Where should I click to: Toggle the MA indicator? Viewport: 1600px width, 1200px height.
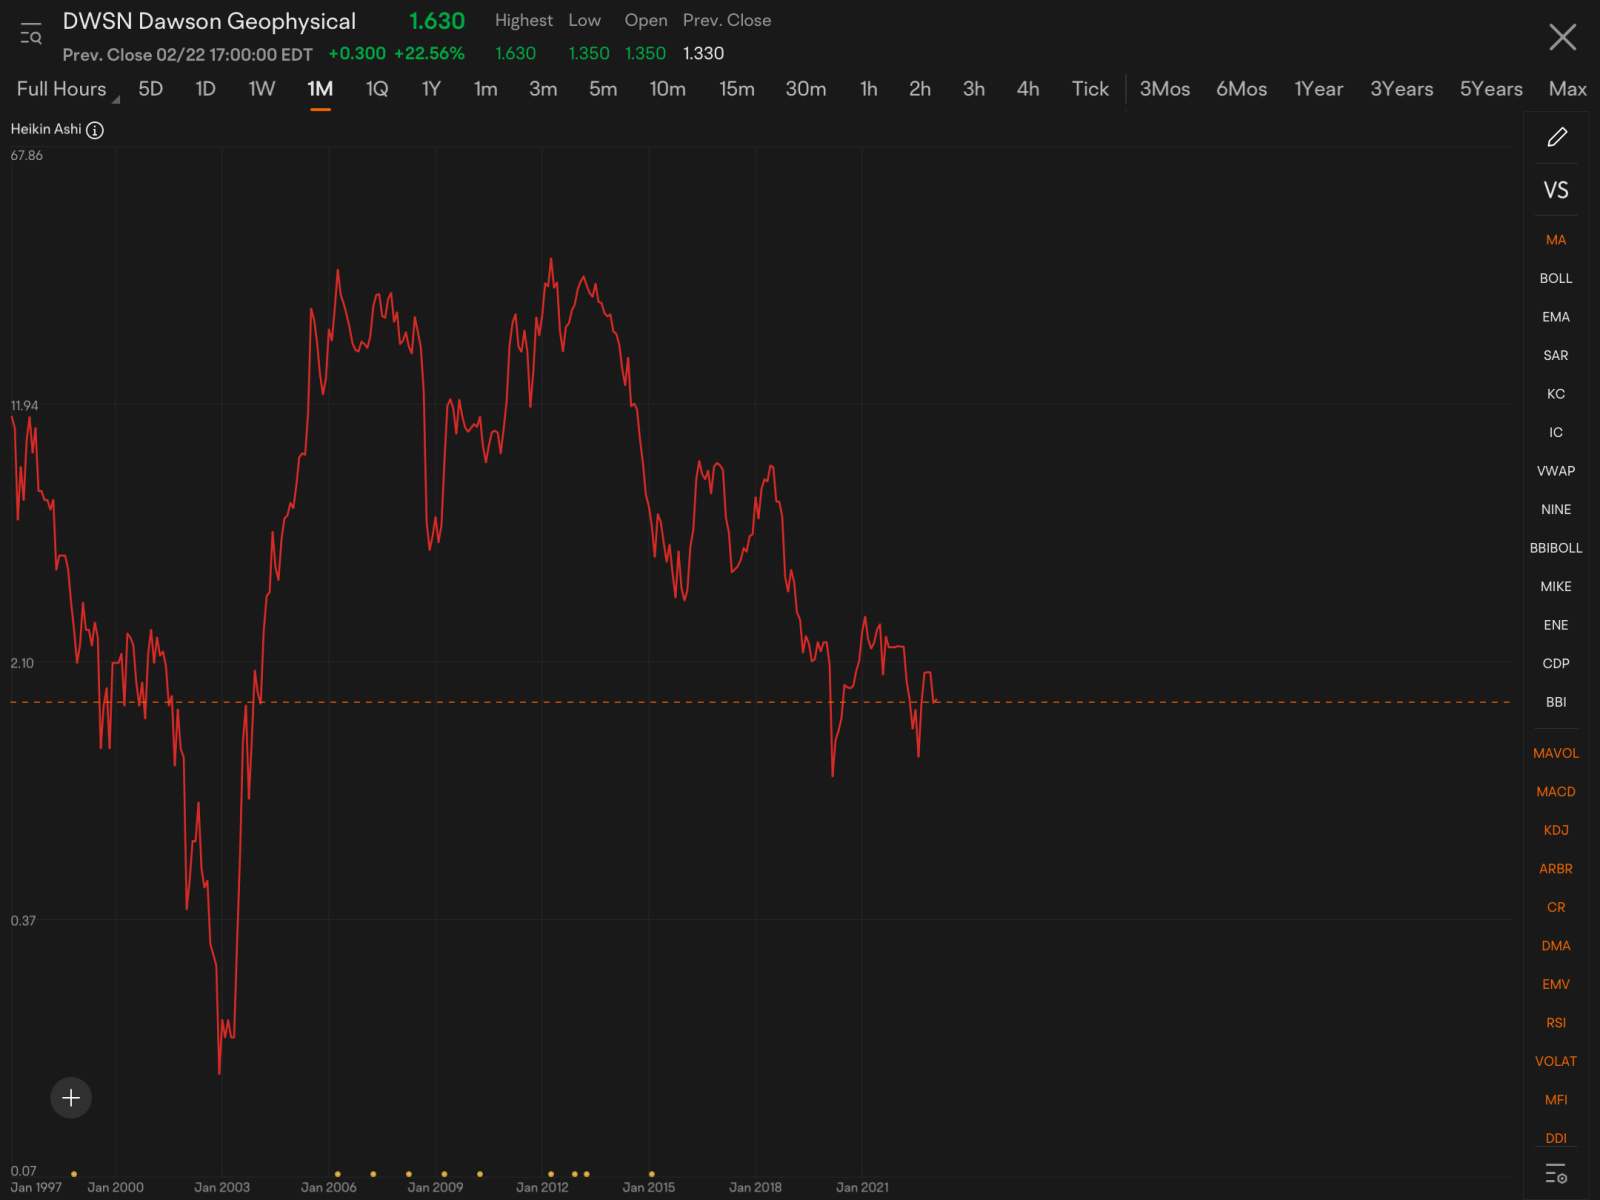pos(1556,240)
